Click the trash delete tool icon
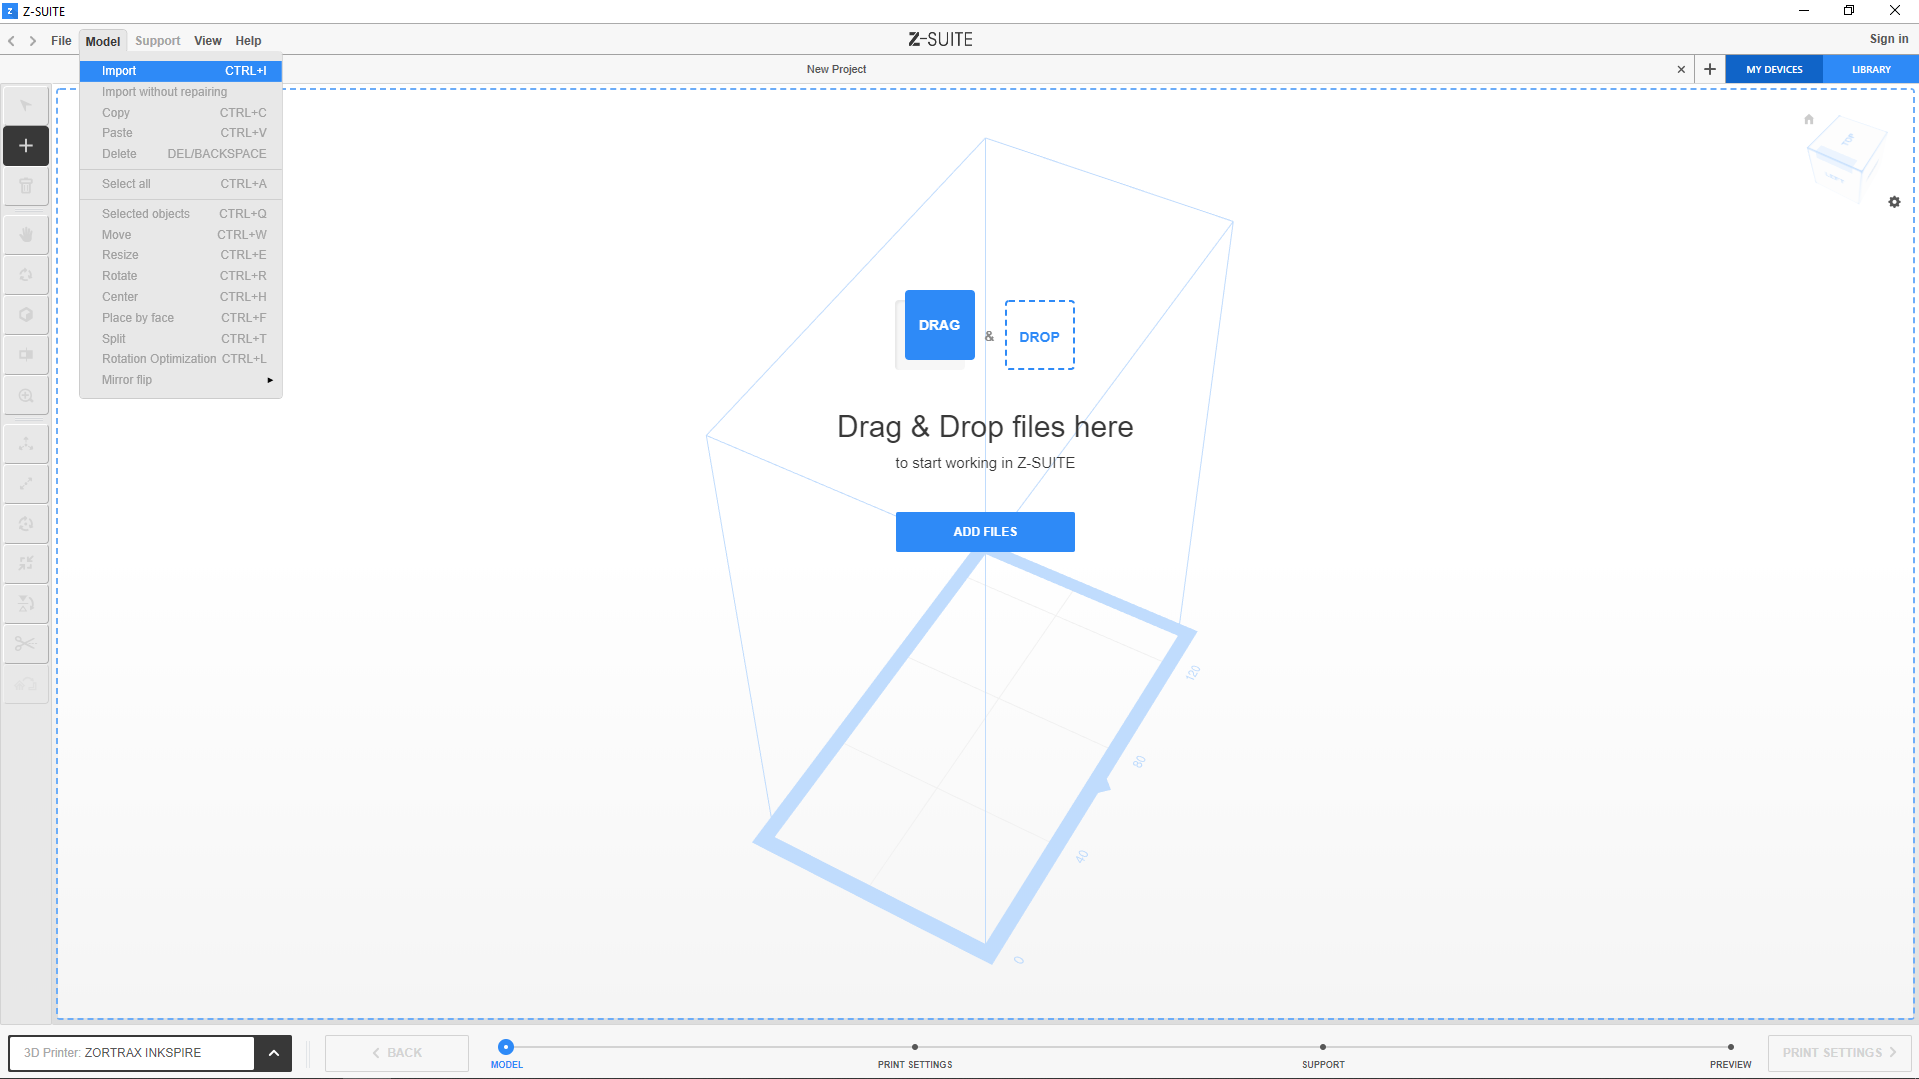This screenshot has width=1919, height=1079. point(26,186)
